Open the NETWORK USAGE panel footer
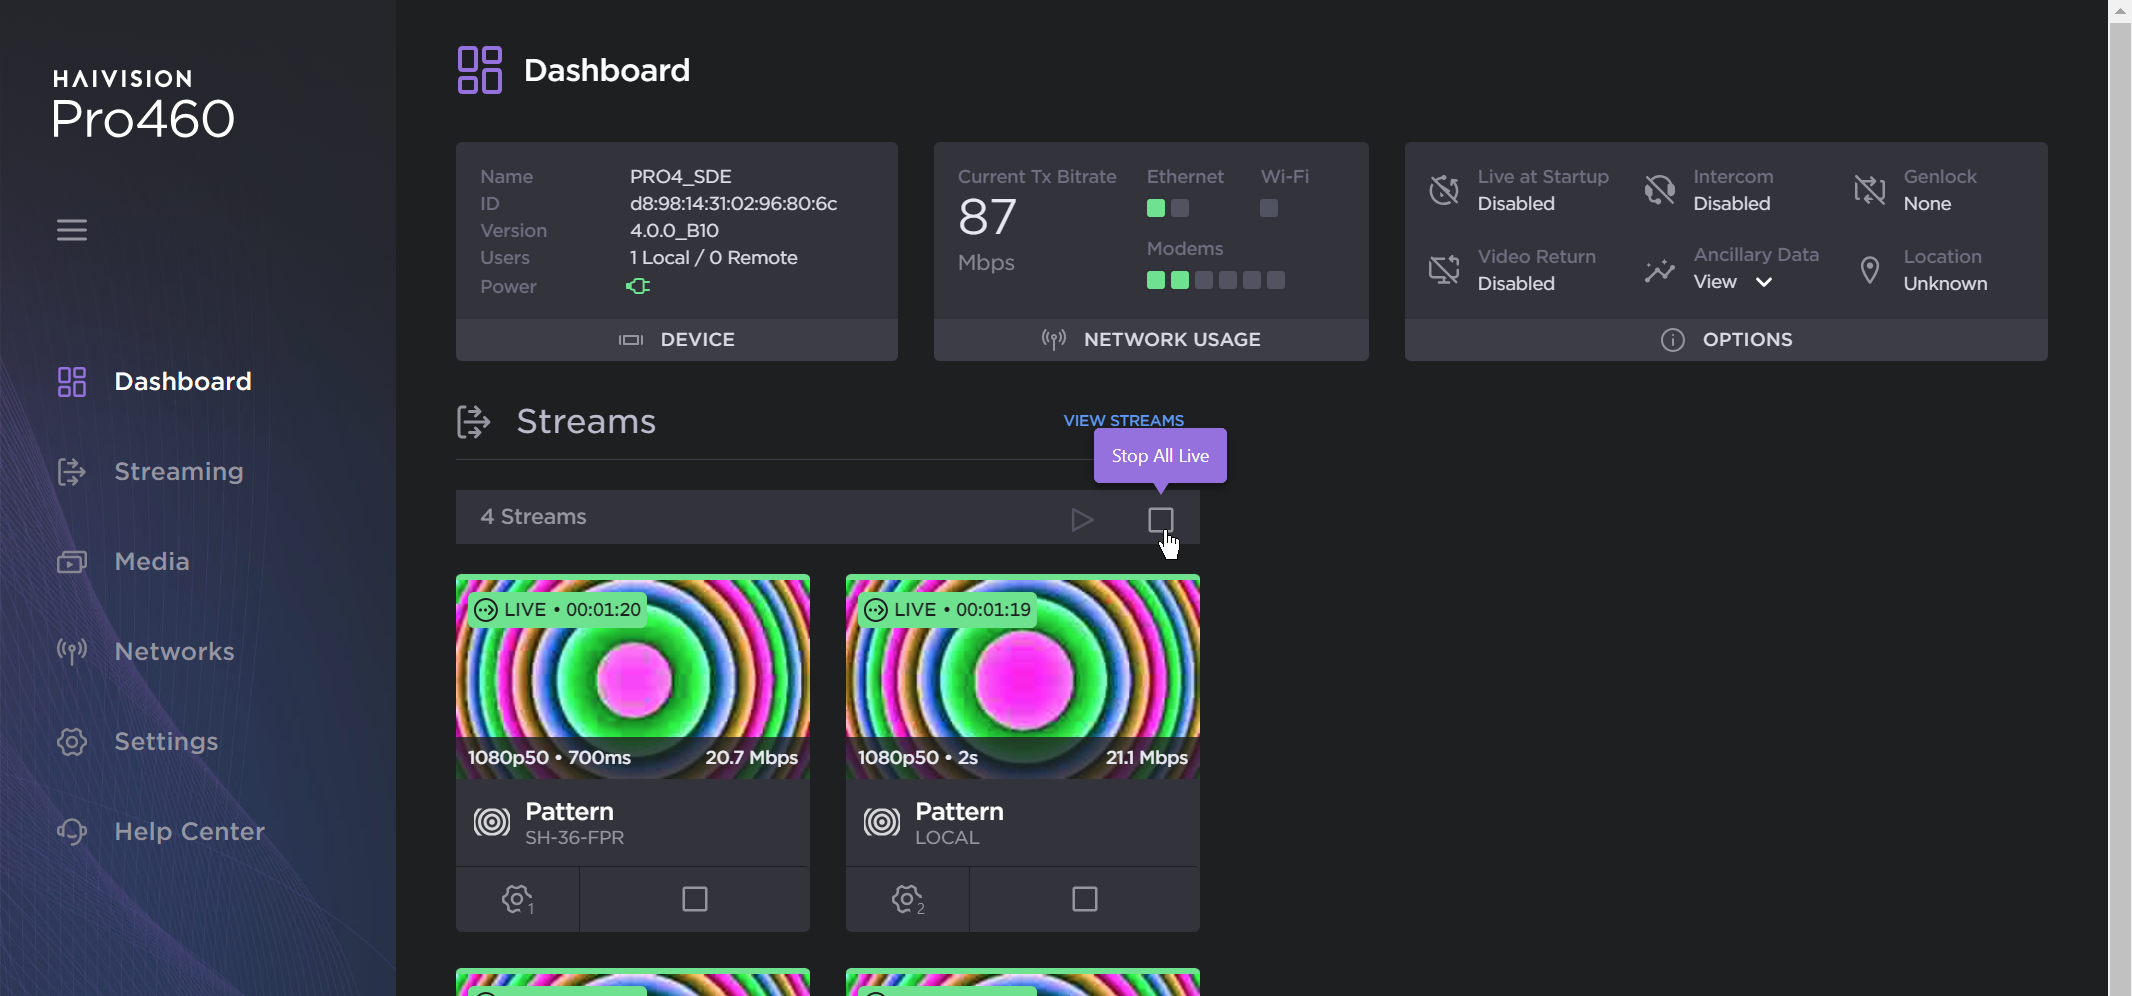The image size is (2132, 996). pyautogui.click(x=1151, y=340)
